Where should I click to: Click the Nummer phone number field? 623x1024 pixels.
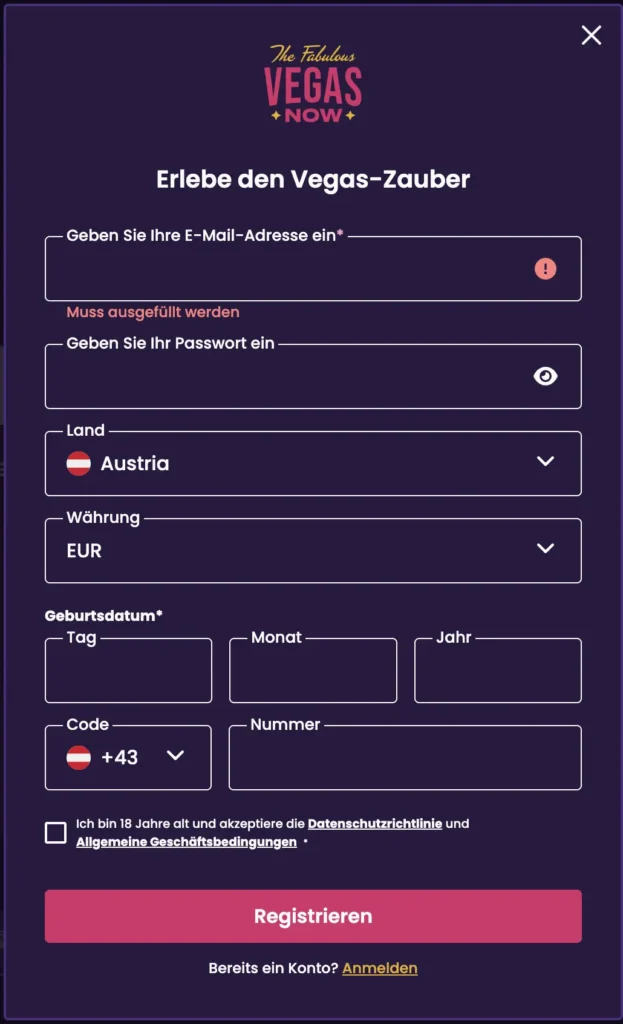(405, 758)
